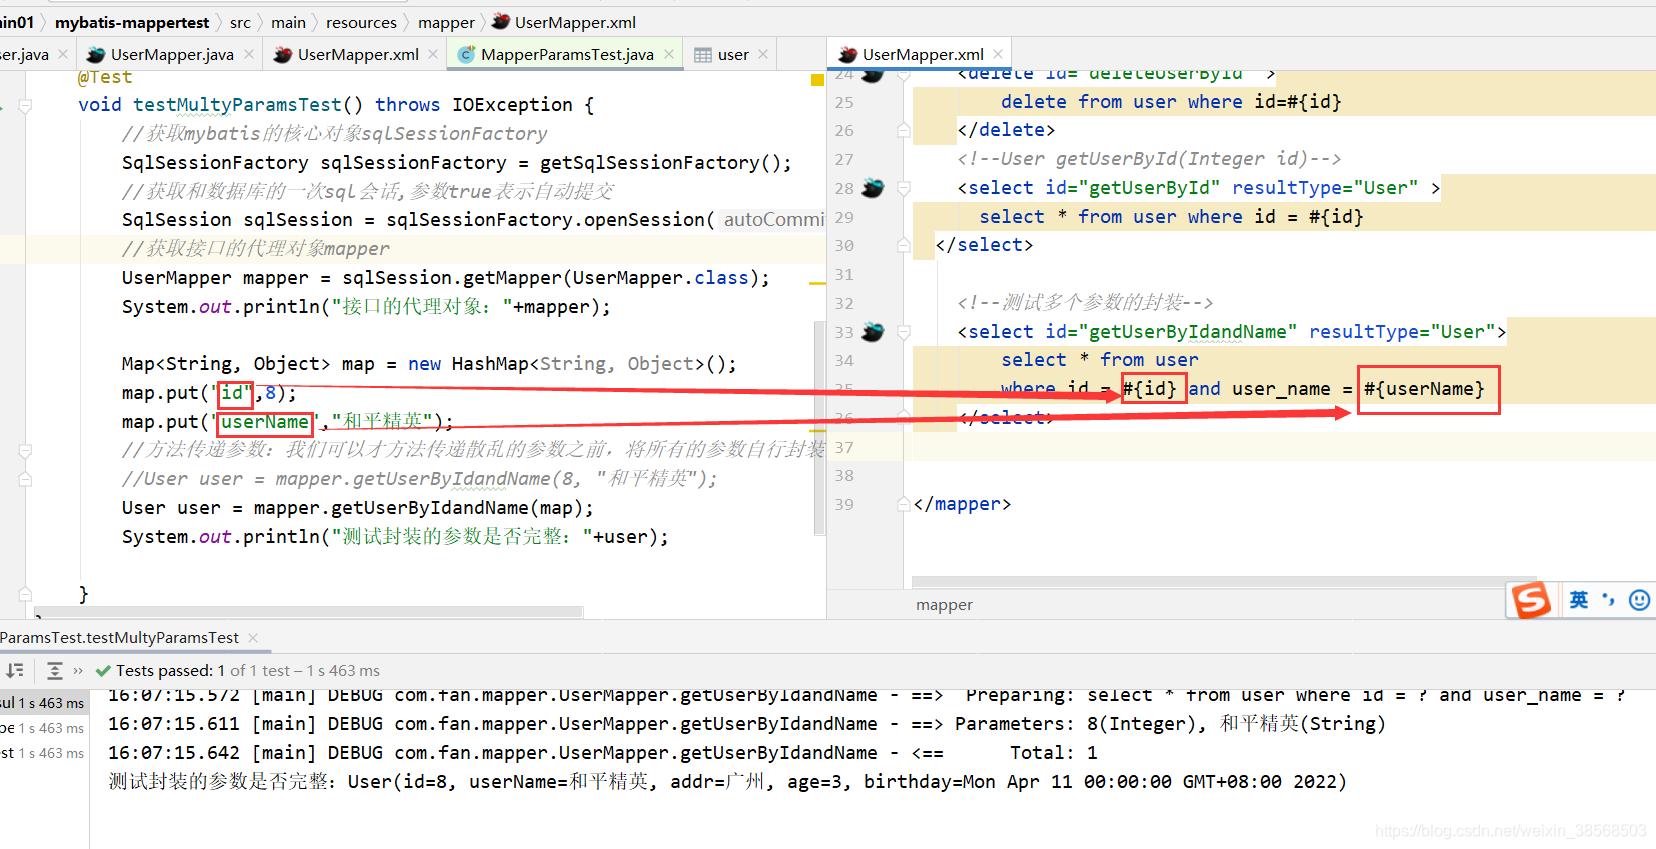
Task: Click the mapper breadcrumb below the XML editor
Action: pos(944,604)
